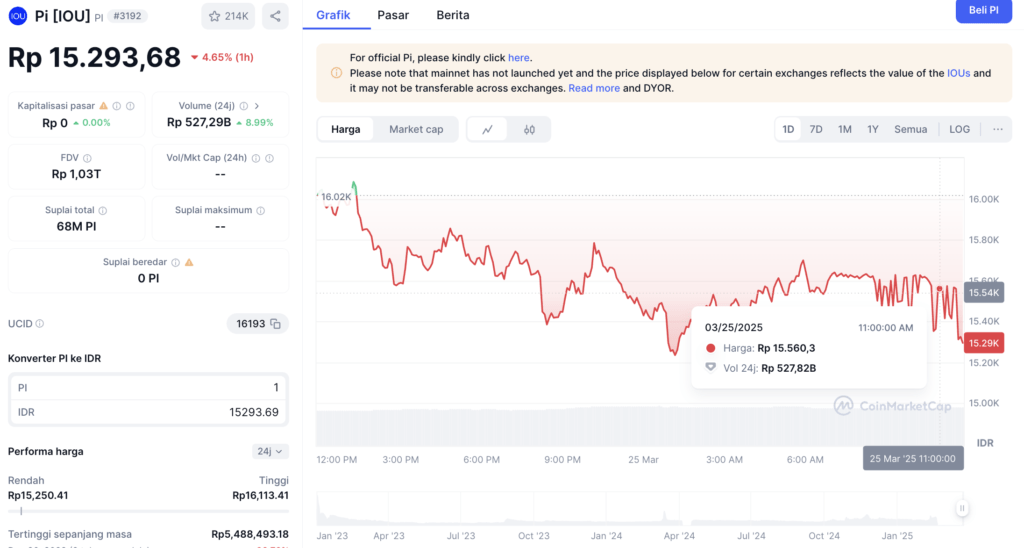
Task: Toggle LOG scale on chart
Action: pos(959,129)
